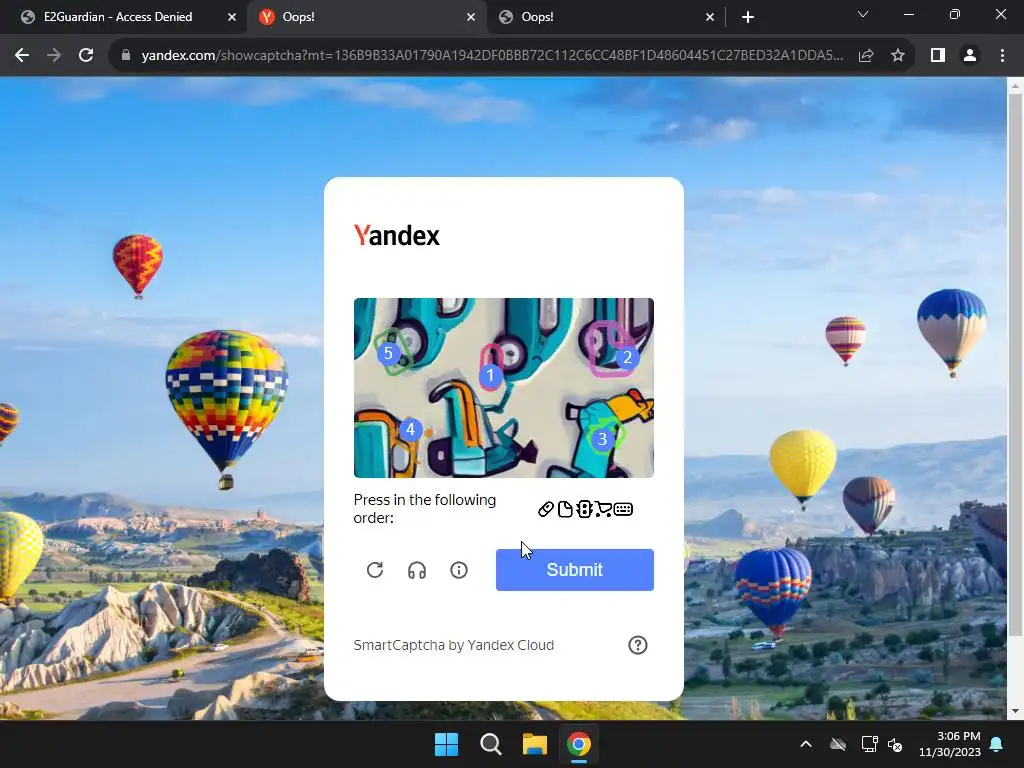Click the muted speaker tray icon
Viewport: 1024px width, 768px height.
[x=895, y=744]
